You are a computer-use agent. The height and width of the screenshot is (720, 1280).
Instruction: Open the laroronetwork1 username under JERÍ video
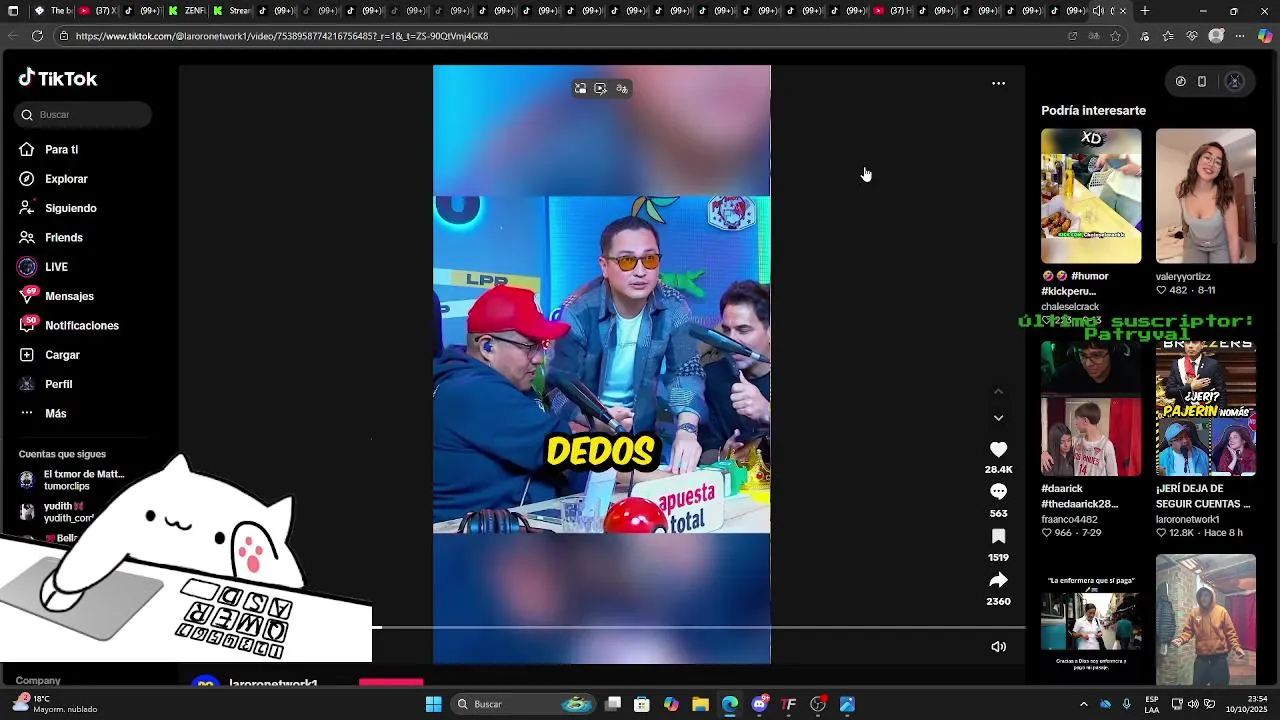(1188, 520)
